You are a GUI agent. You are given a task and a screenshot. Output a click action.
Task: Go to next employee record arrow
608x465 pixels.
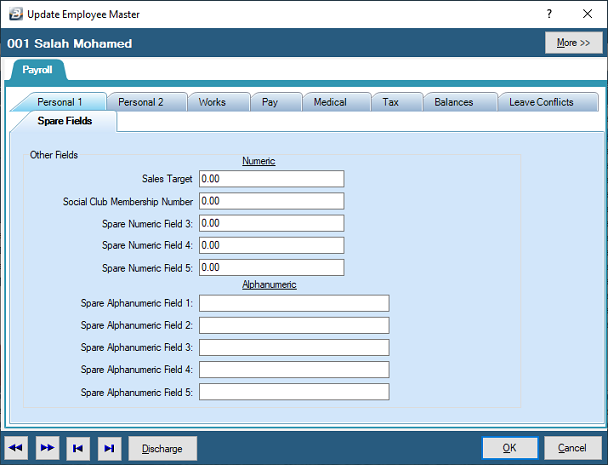[x=47, y=448]
